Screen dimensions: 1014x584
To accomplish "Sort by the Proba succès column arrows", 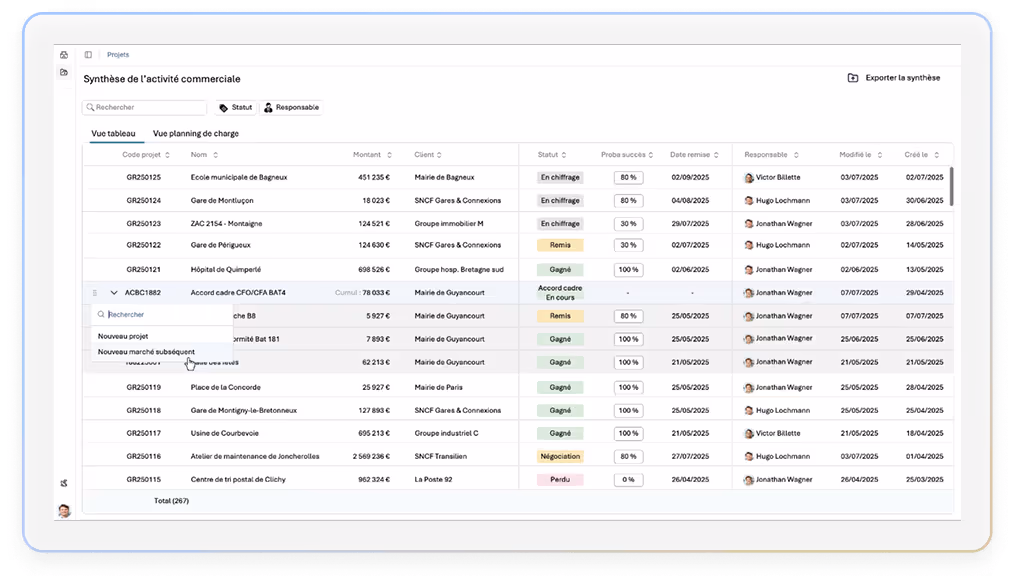I will (651, 155).
